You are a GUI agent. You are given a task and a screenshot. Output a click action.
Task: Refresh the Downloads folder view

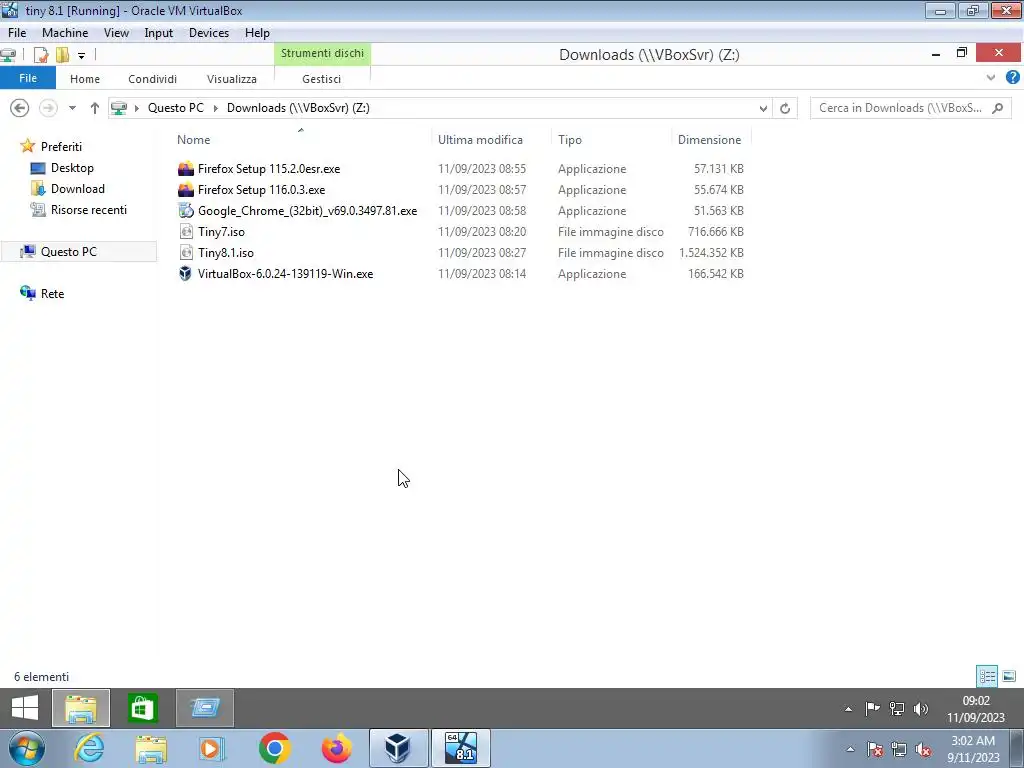click(x=785, y=108)
